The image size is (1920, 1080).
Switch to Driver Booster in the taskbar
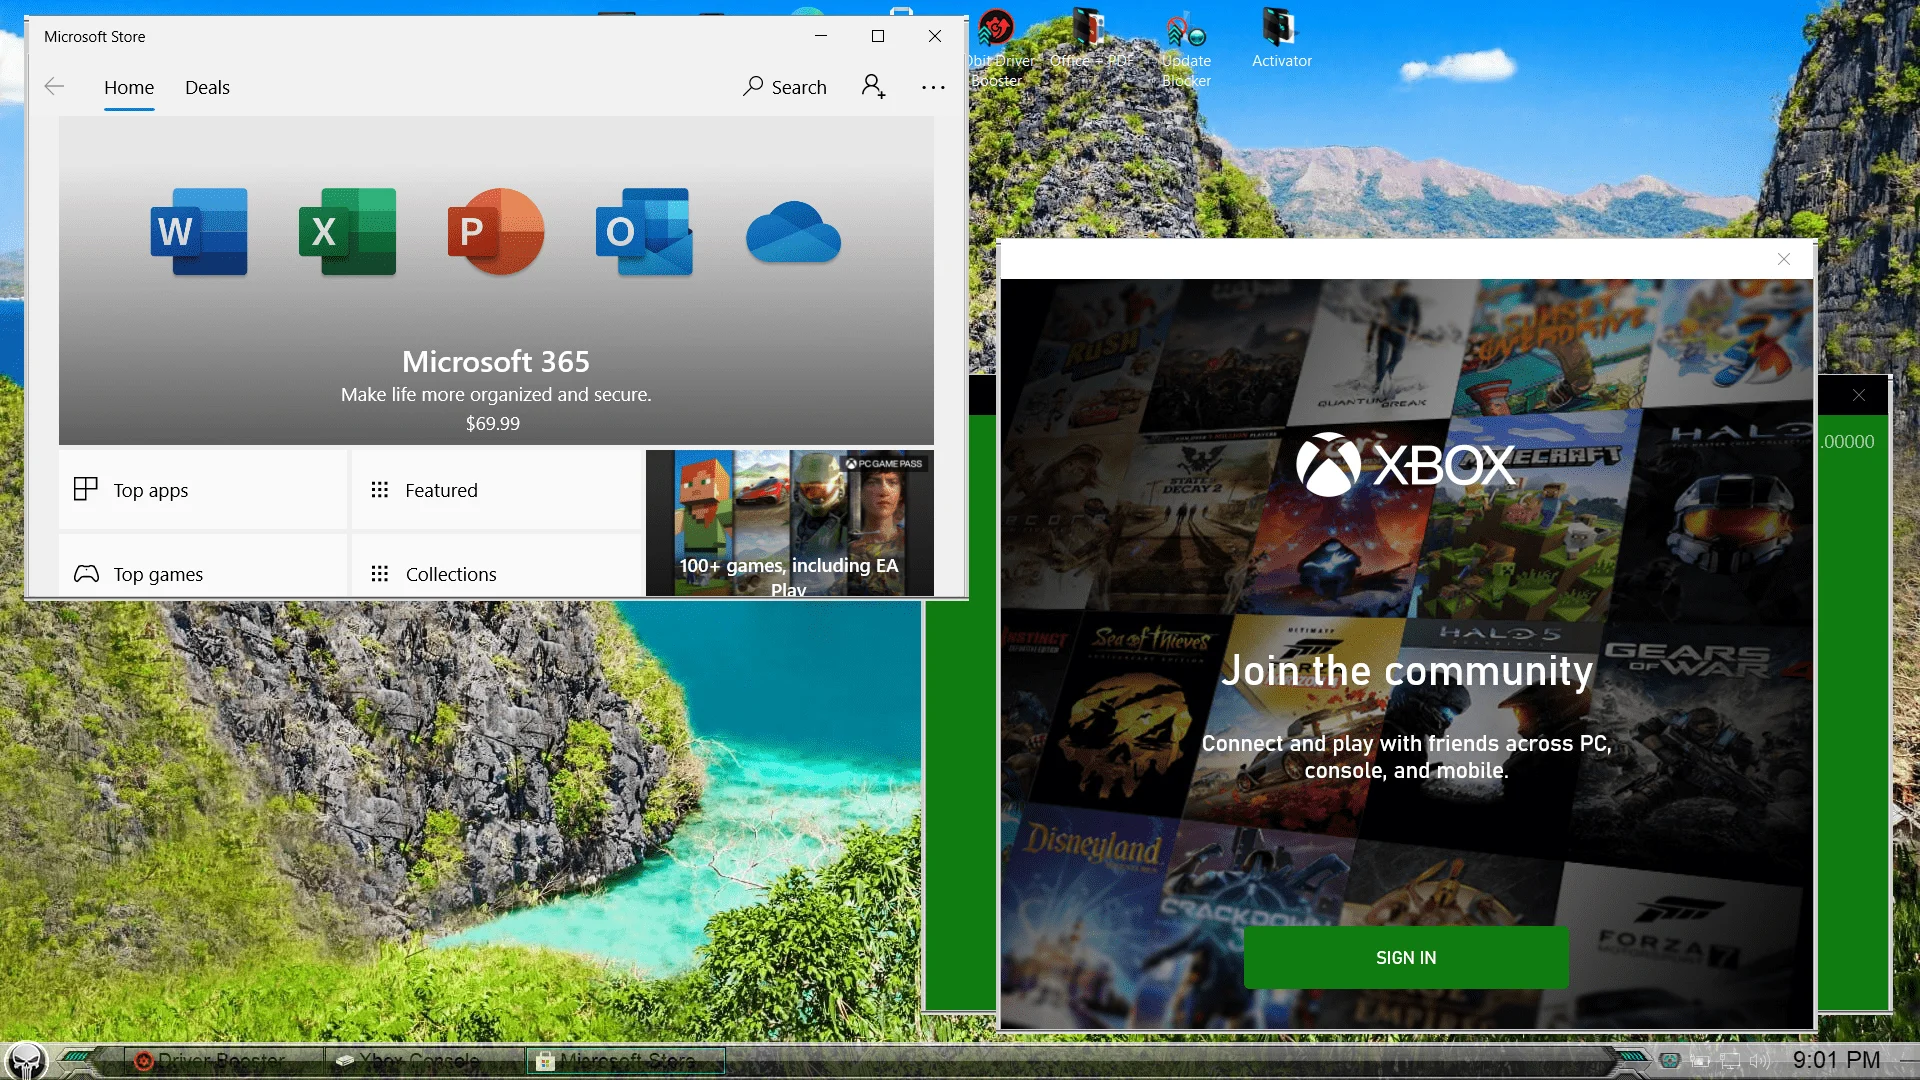(x=224, y=1060)
